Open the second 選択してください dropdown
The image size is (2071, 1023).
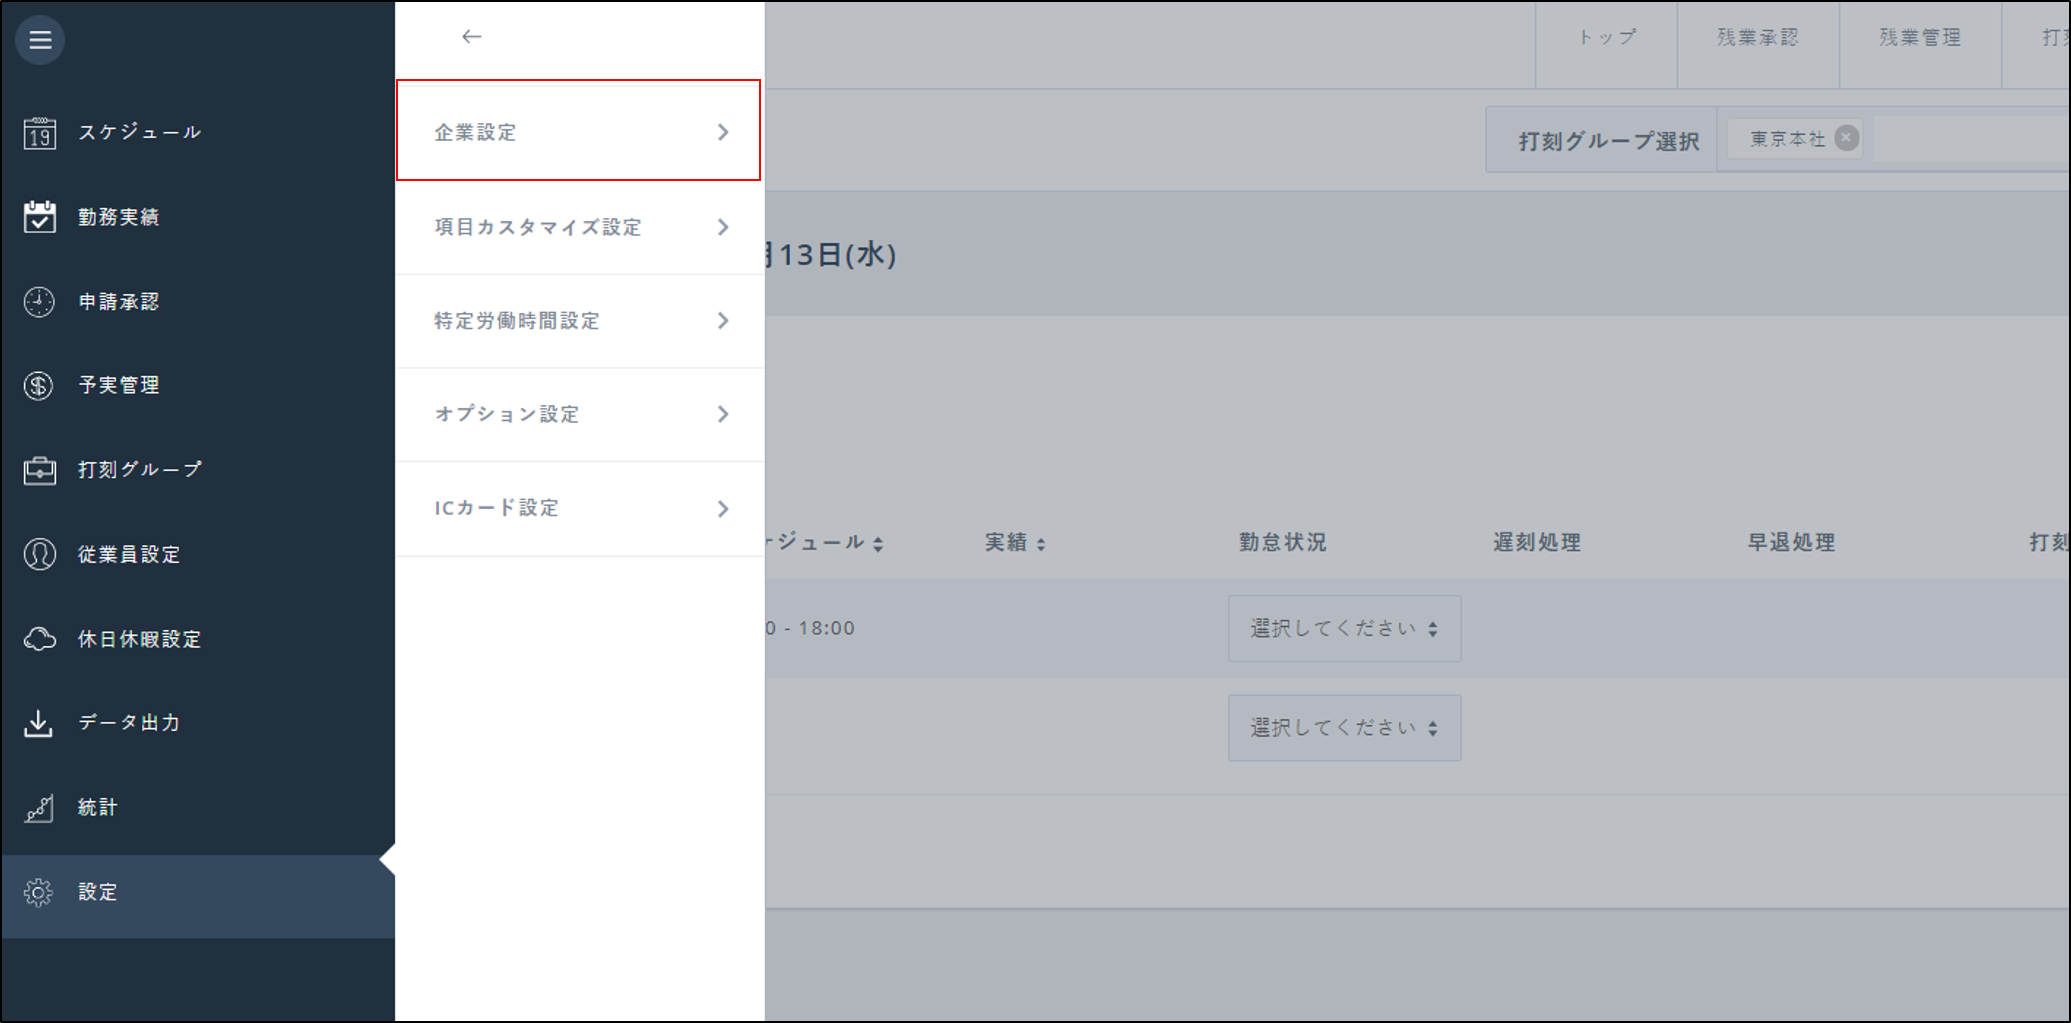point(1344,727)
